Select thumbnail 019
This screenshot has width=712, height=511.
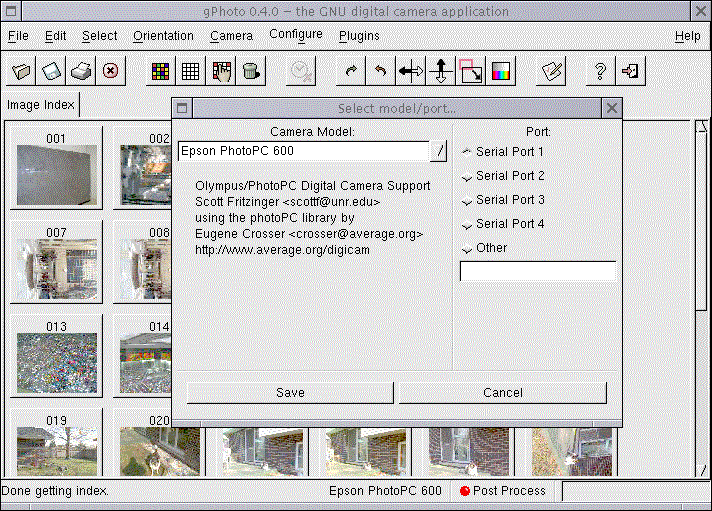pyautogui.click(x=56, y=443)
